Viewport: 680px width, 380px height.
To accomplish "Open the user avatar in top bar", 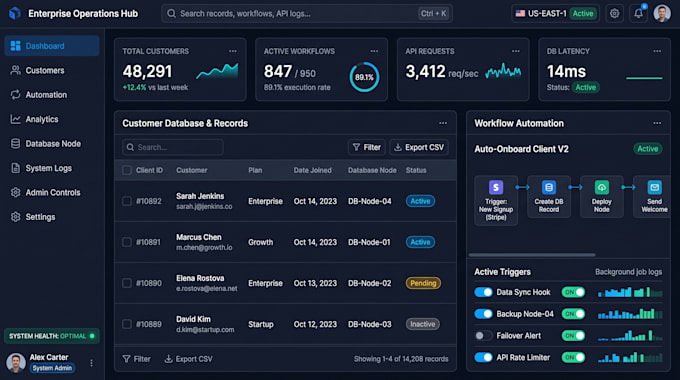I will pos(662,13).
